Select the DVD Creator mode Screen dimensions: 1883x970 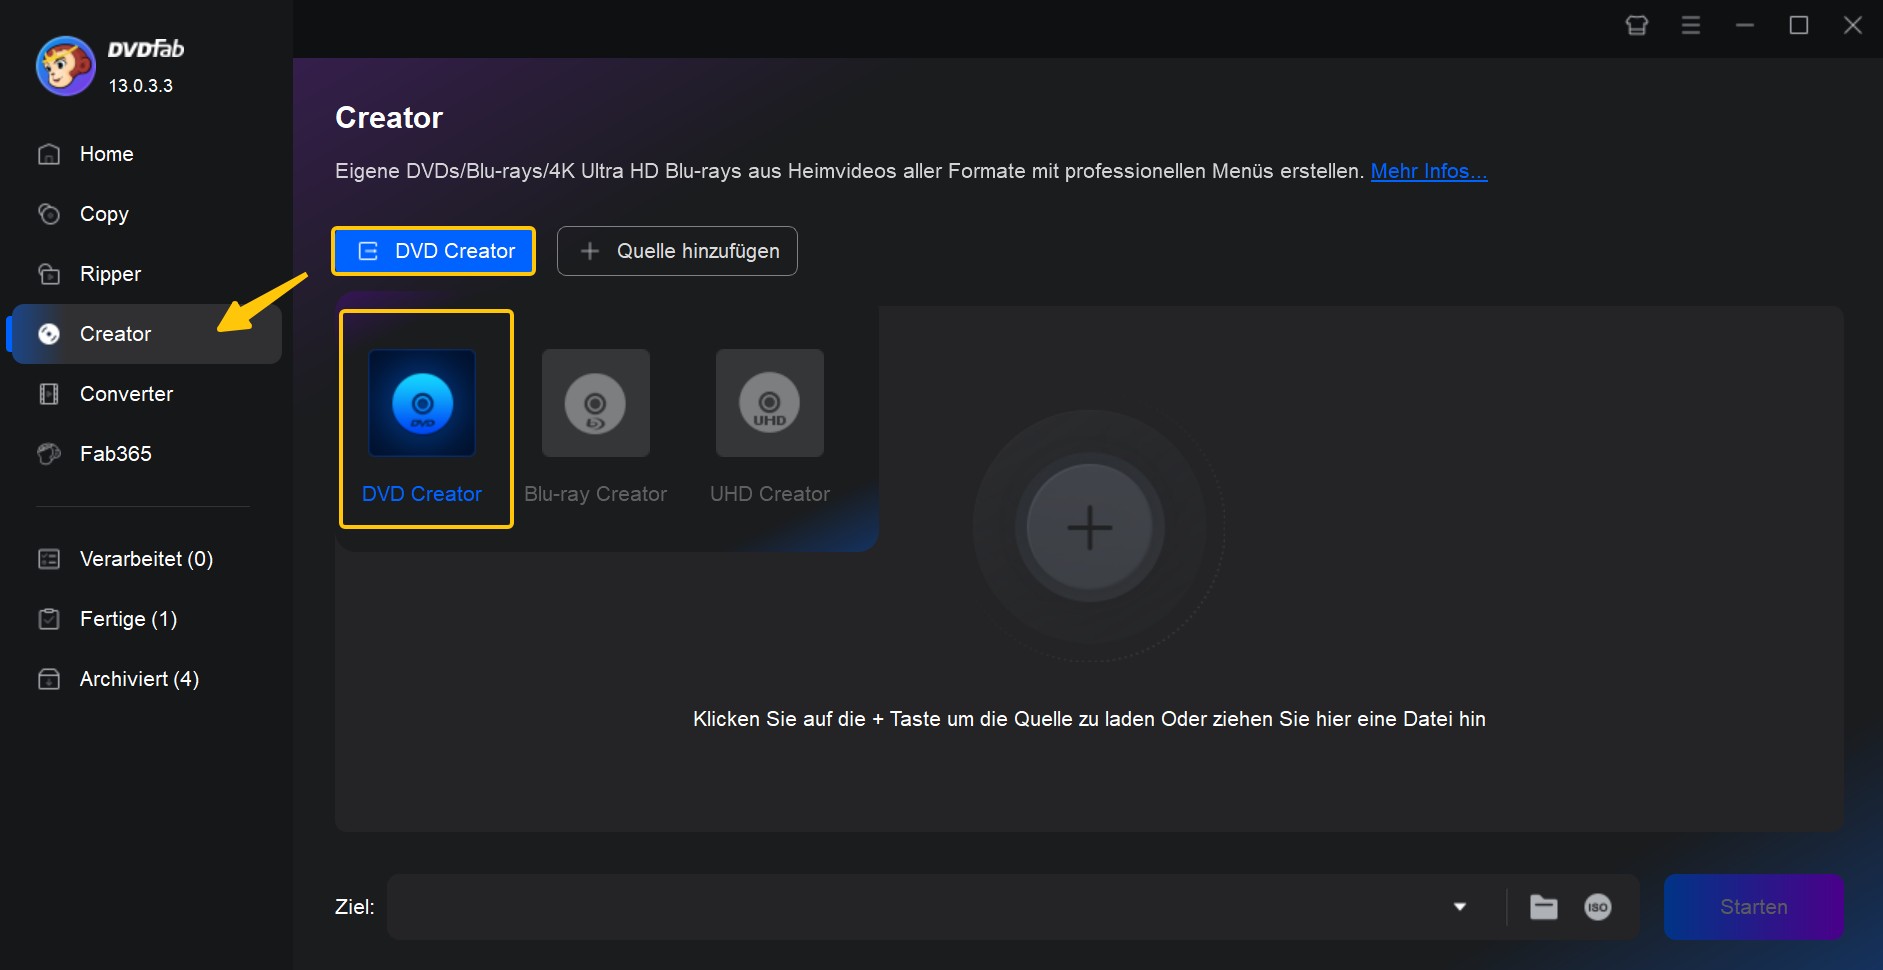(x=425, y=418)
